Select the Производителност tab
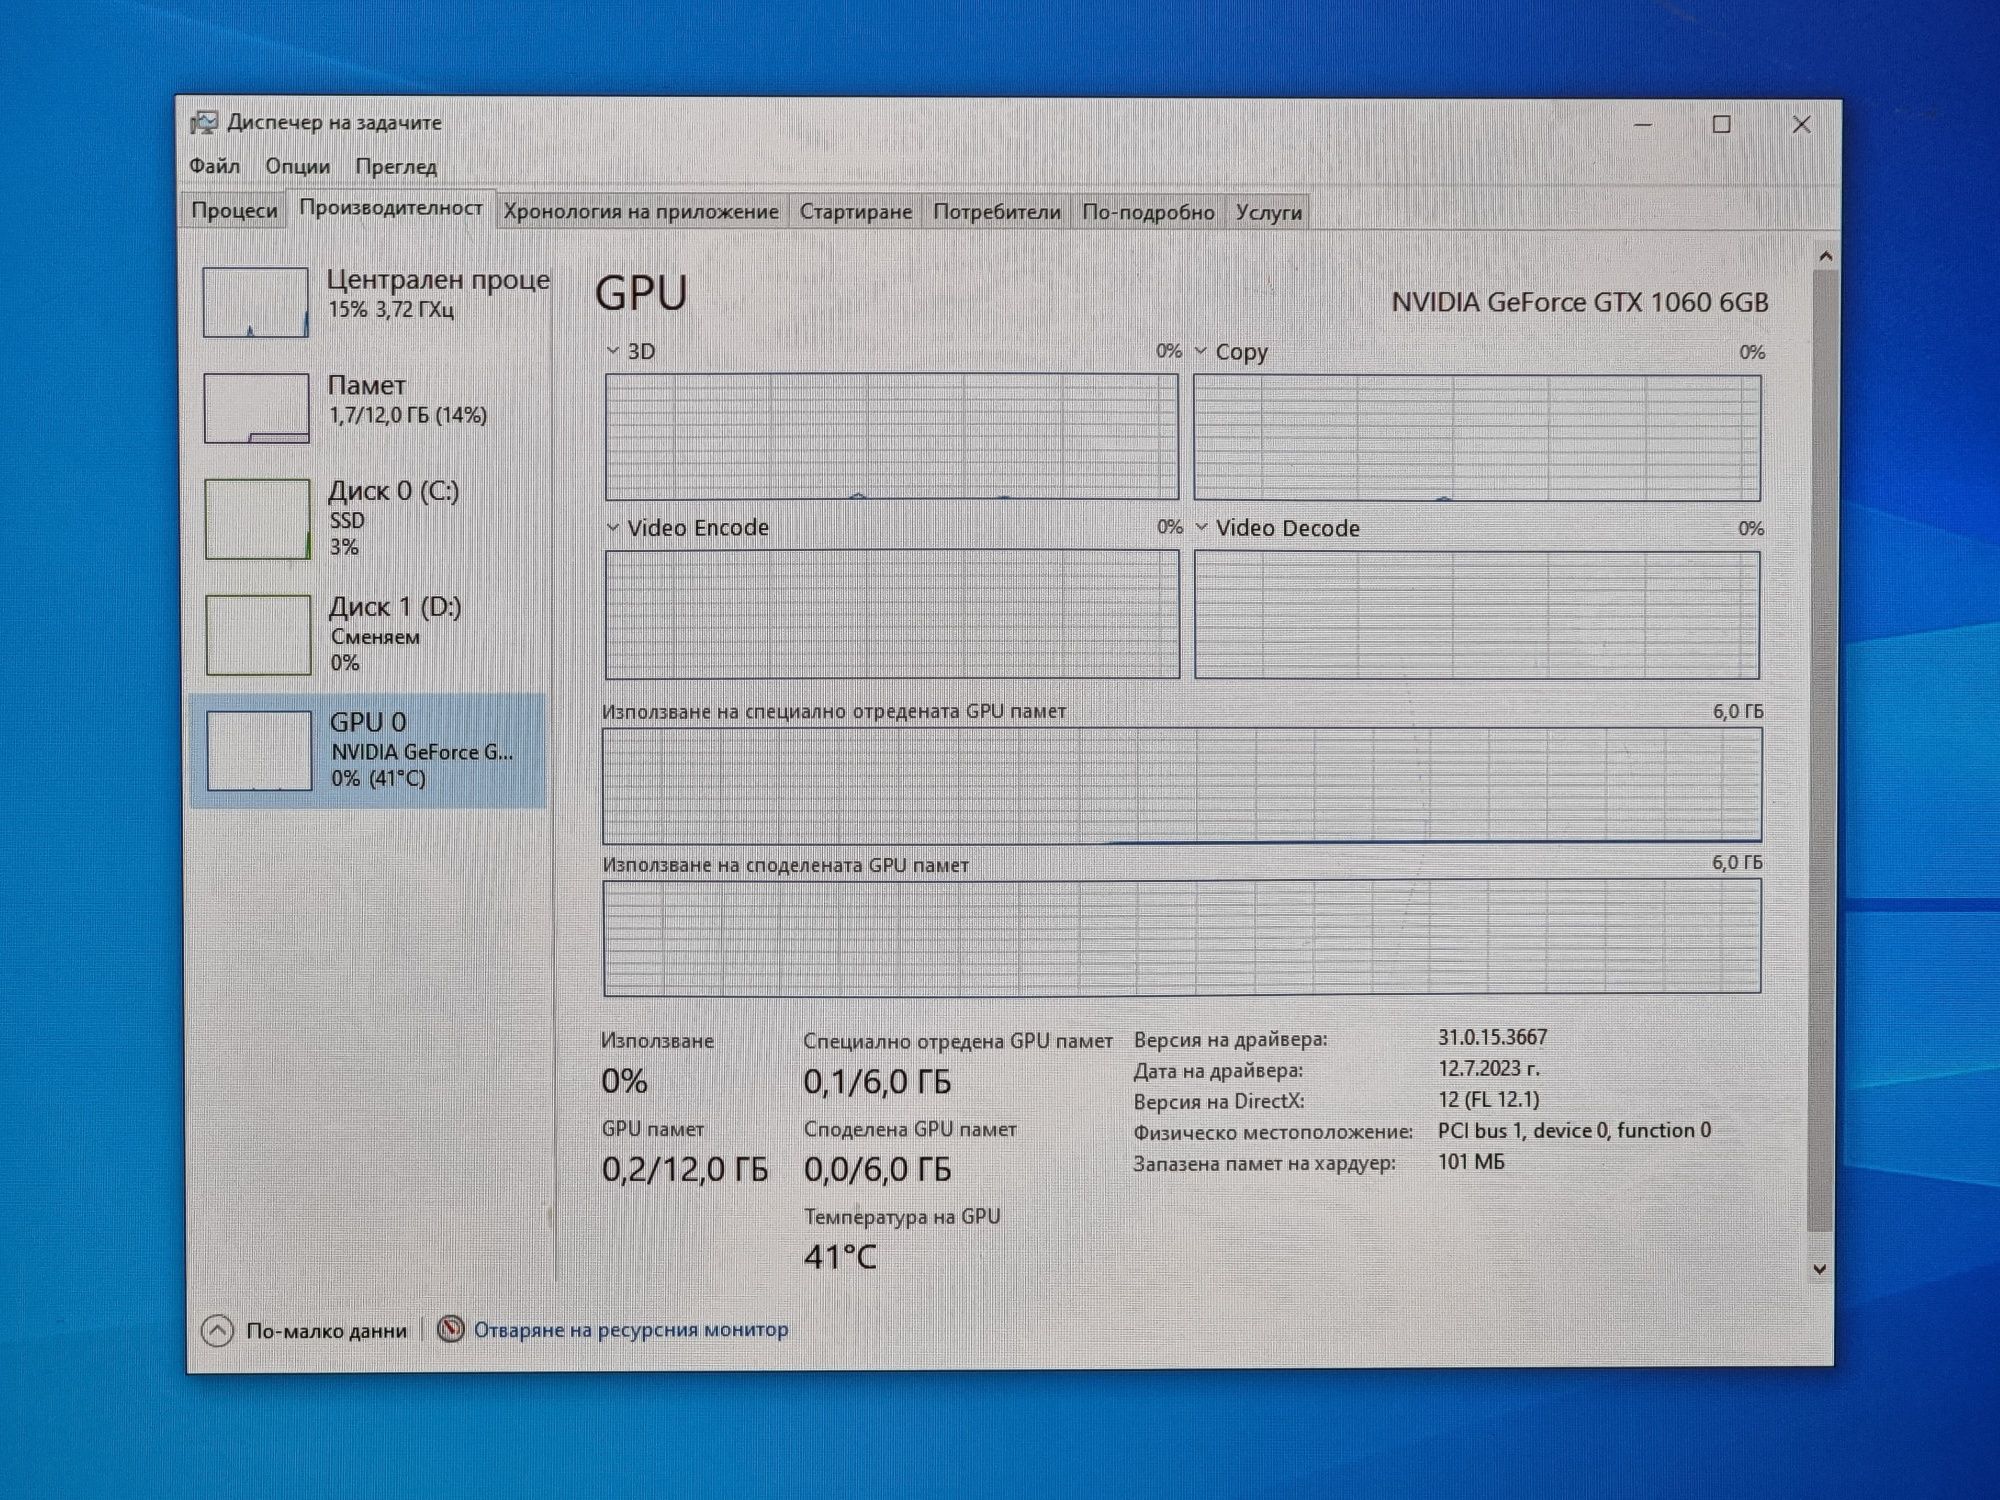This screenshot has width=2000, height=1500. pos(391,208)
